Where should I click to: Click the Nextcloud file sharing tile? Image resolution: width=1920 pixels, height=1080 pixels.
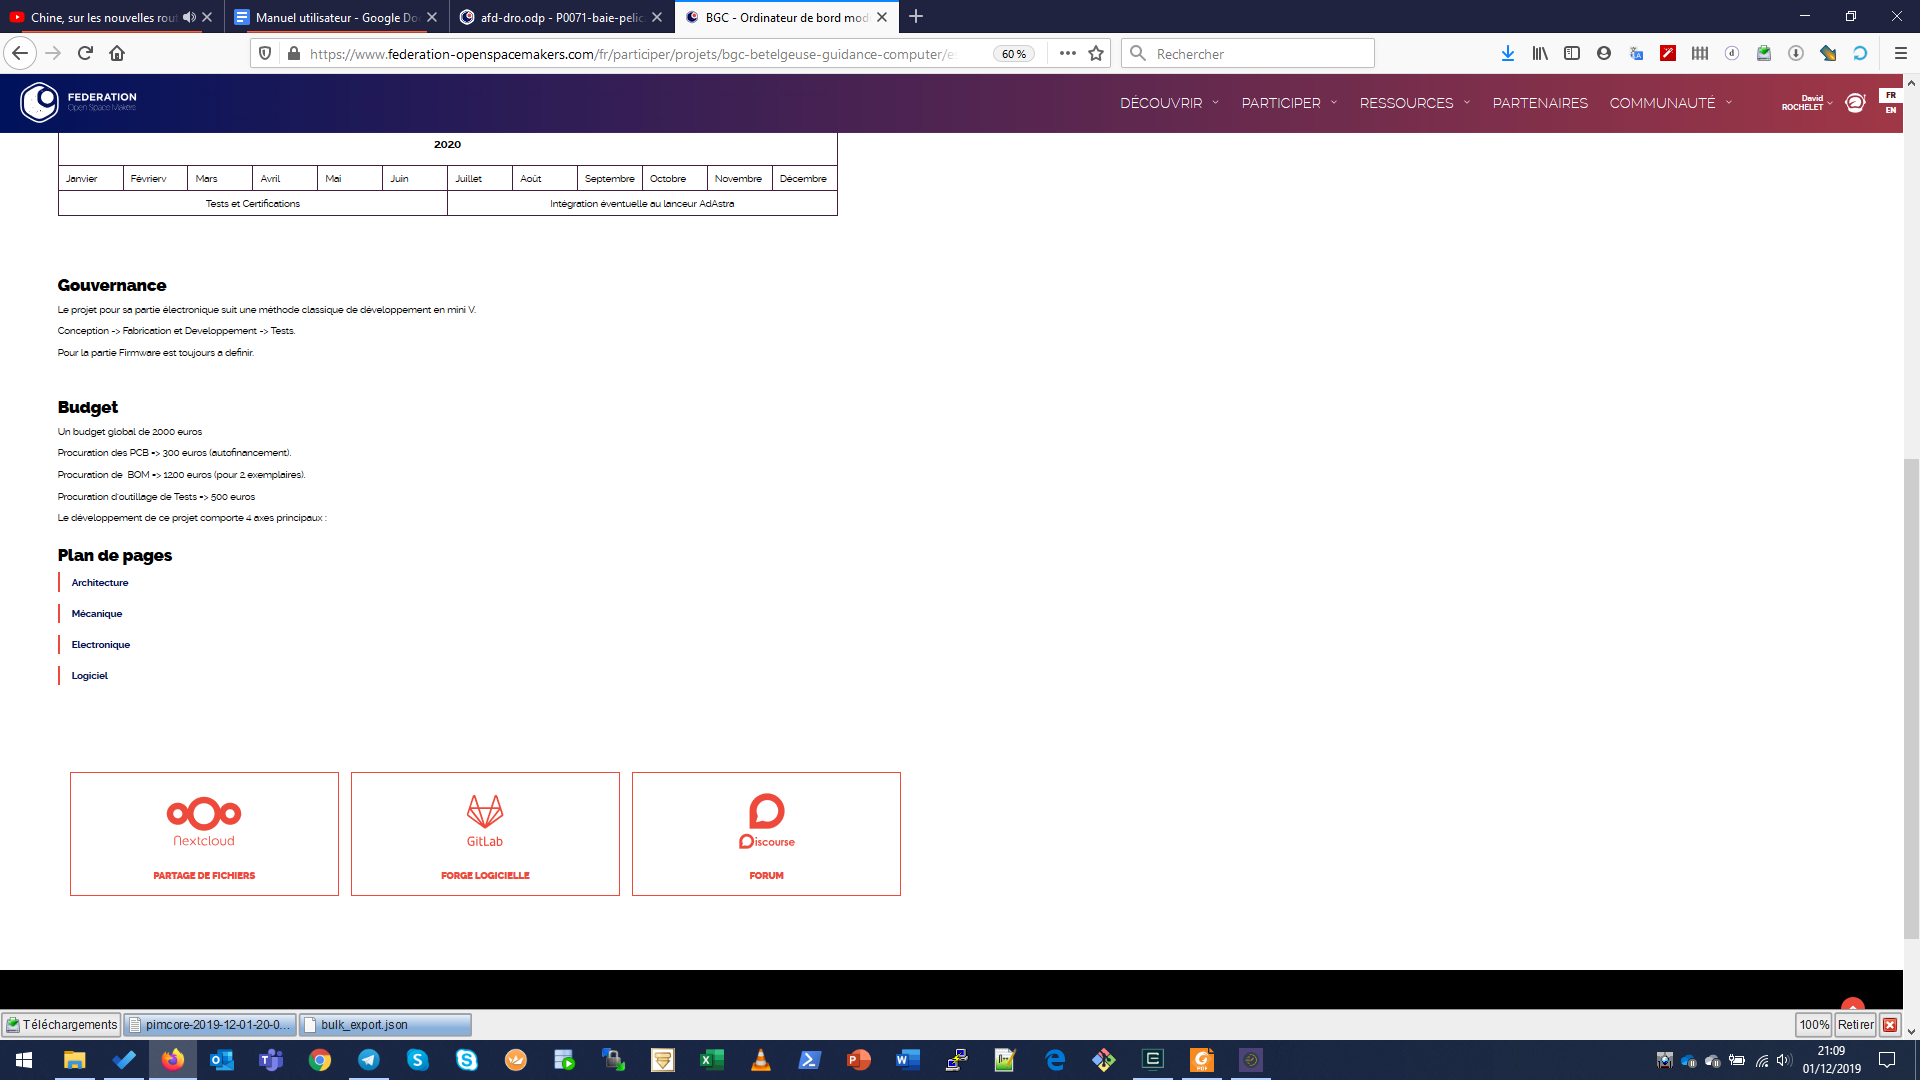(x=204, y=833)
